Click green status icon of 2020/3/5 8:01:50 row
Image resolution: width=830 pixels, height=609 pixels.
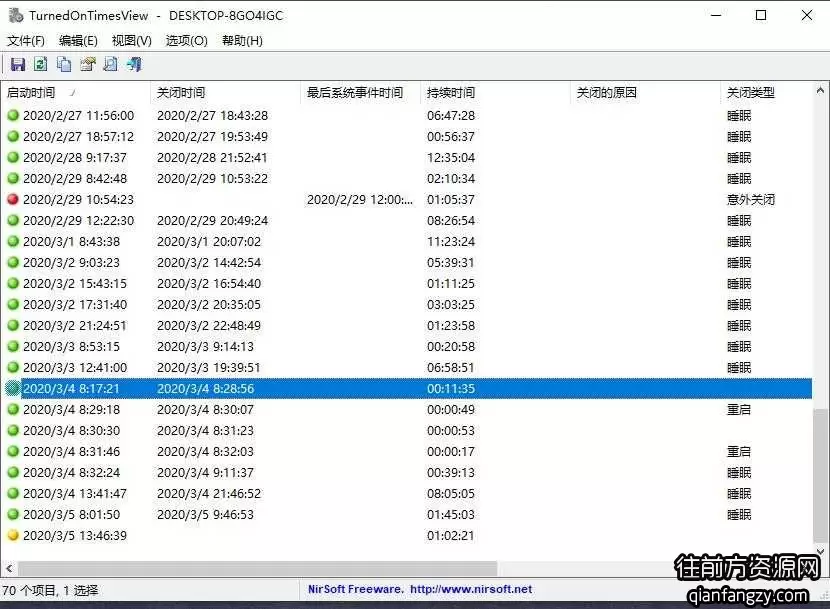[x=13, y=514]
